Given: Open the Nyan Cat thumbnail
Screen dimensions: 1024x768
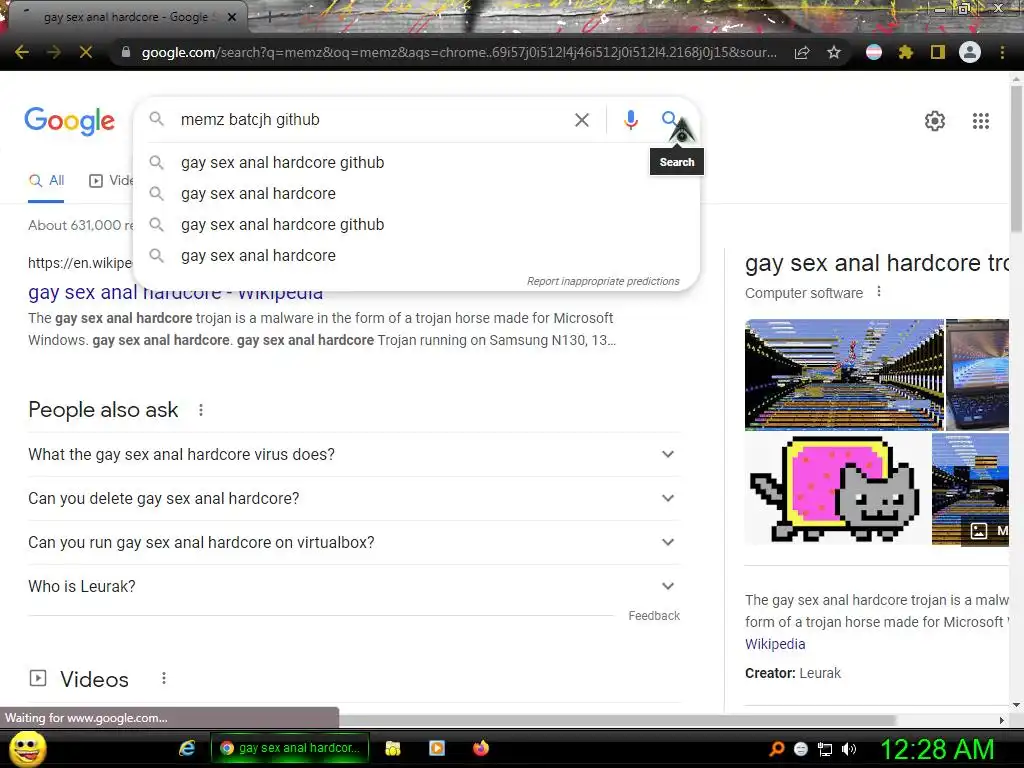Looking at the screenshot, I should coord(838,488).
